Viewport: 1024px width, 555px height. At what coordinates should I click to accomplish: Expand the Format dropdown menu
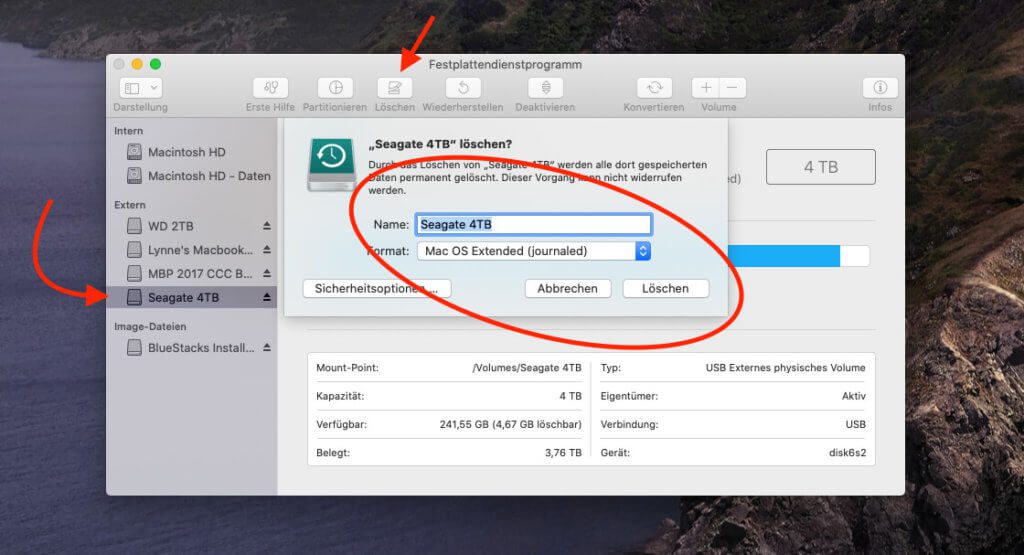click(643, 251)
